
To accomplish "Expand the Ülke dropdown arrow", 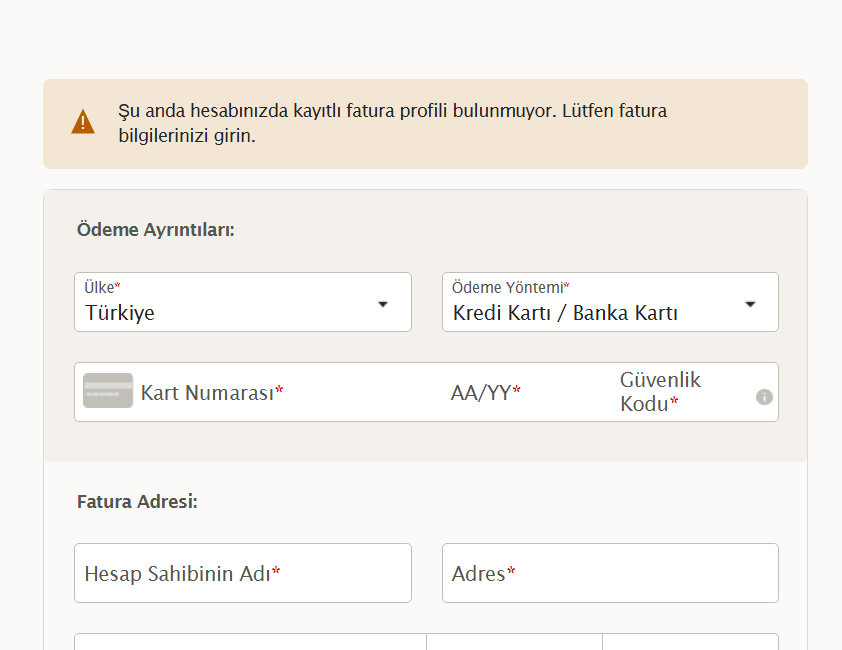I will point(383,304).
